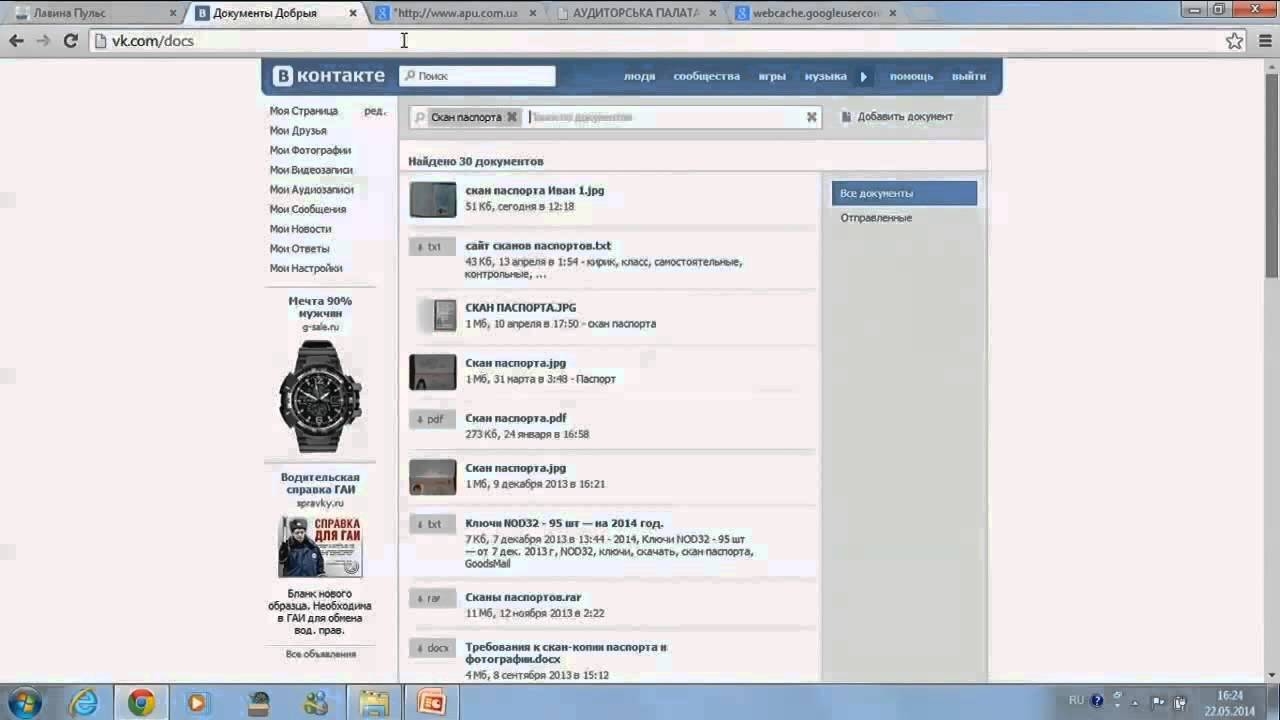Go to Моя Страница
This screenshot has width=1280, height=720.
(x=304, y=111)
